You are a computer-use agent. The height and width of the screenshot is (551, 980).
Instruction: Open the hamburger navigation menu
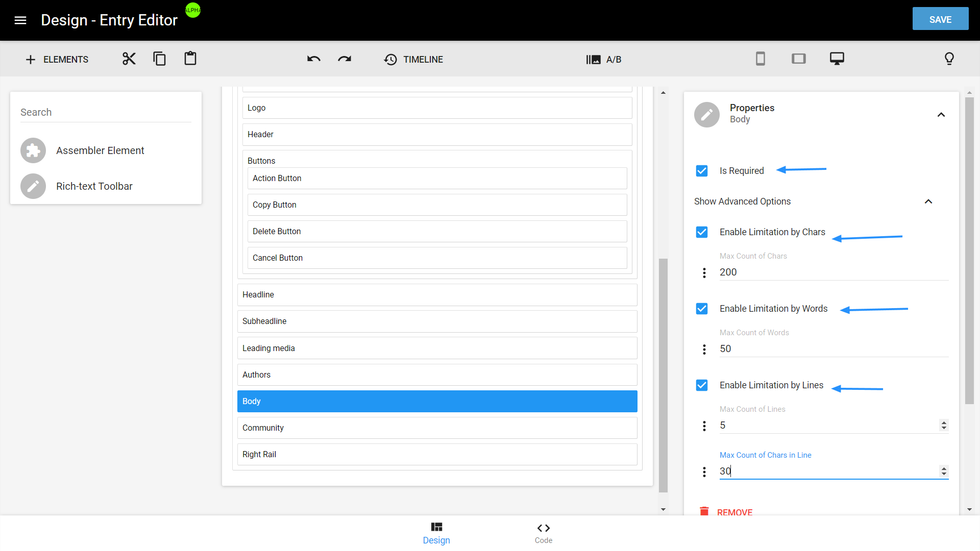20,20
